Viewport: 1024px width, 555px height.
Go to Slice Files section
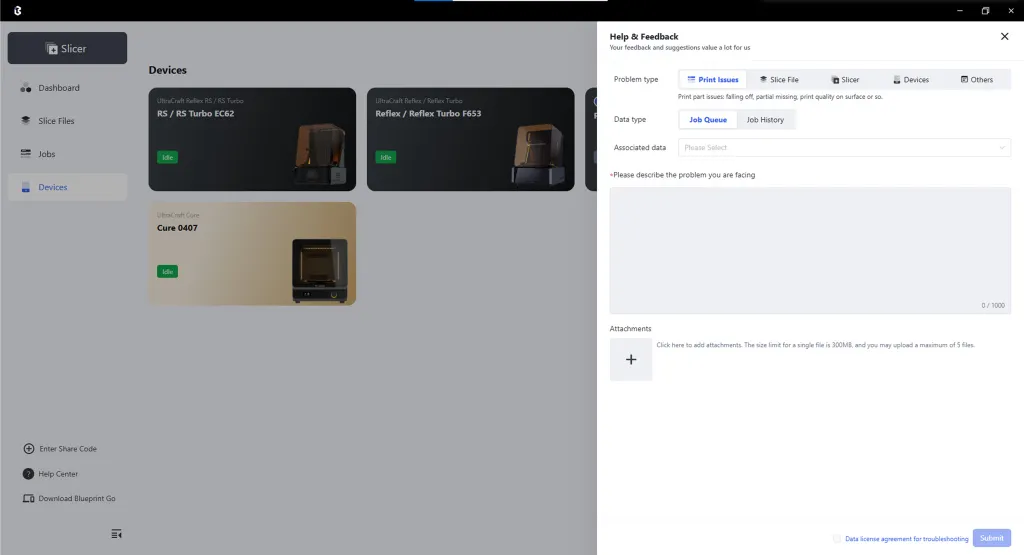[x=56, y=121]
